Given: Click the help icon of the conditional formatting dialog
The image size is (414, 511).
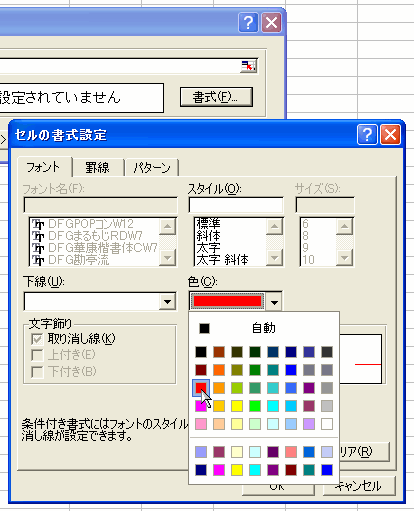Looking at the screenshot, I should coord(248,23).
